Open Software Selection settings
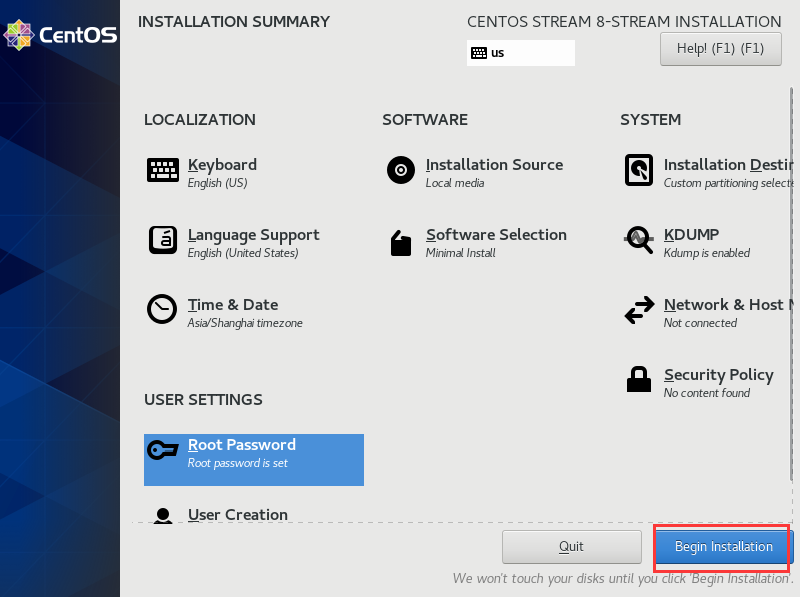Viewport: 800px width, 597px height. pyautogui.click(x=496, y=235)
